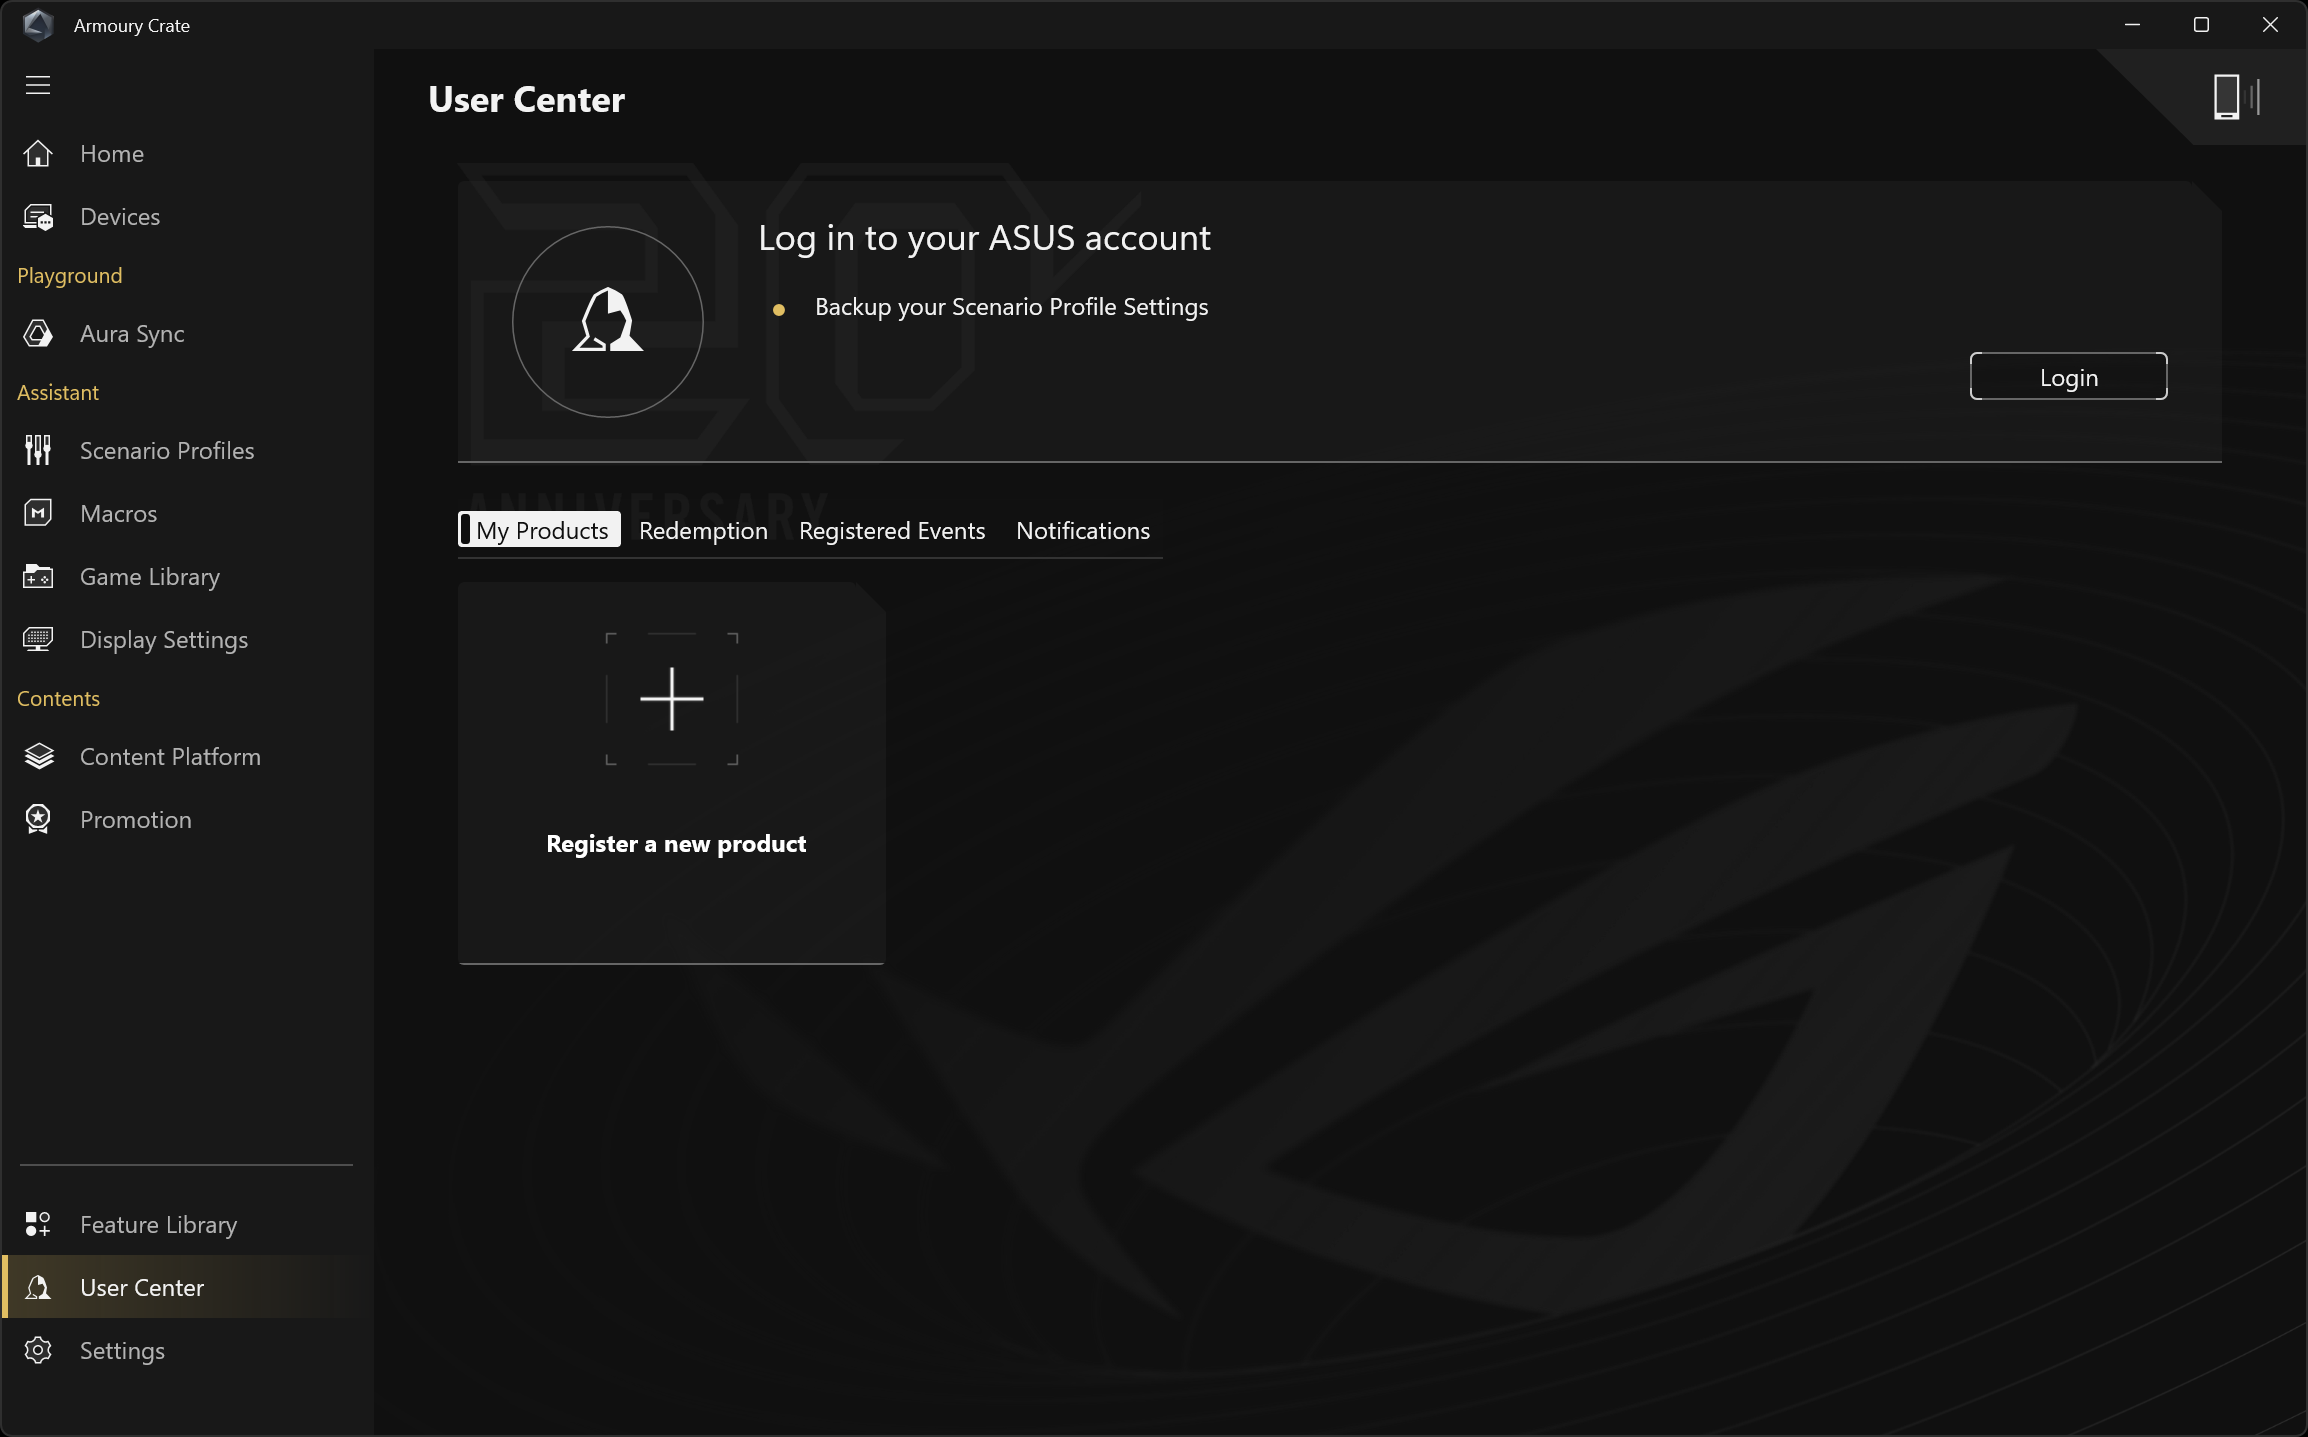The width and height of the screenshot is (2308, 1437).
Task: Click the Game Library controller icon
Action: pos(38,577)
